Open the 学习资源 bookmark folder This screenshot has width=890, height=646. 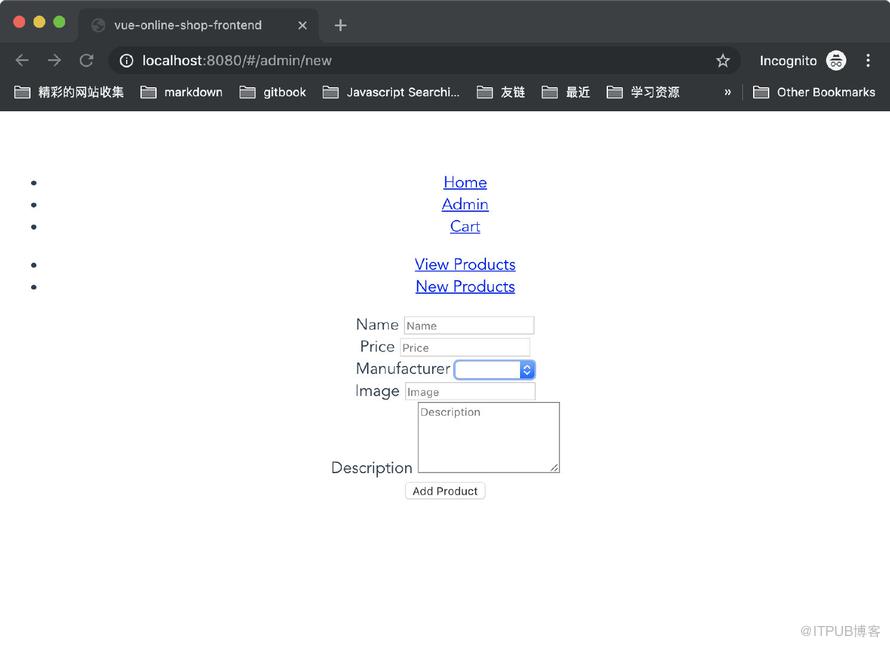[643, 92]
